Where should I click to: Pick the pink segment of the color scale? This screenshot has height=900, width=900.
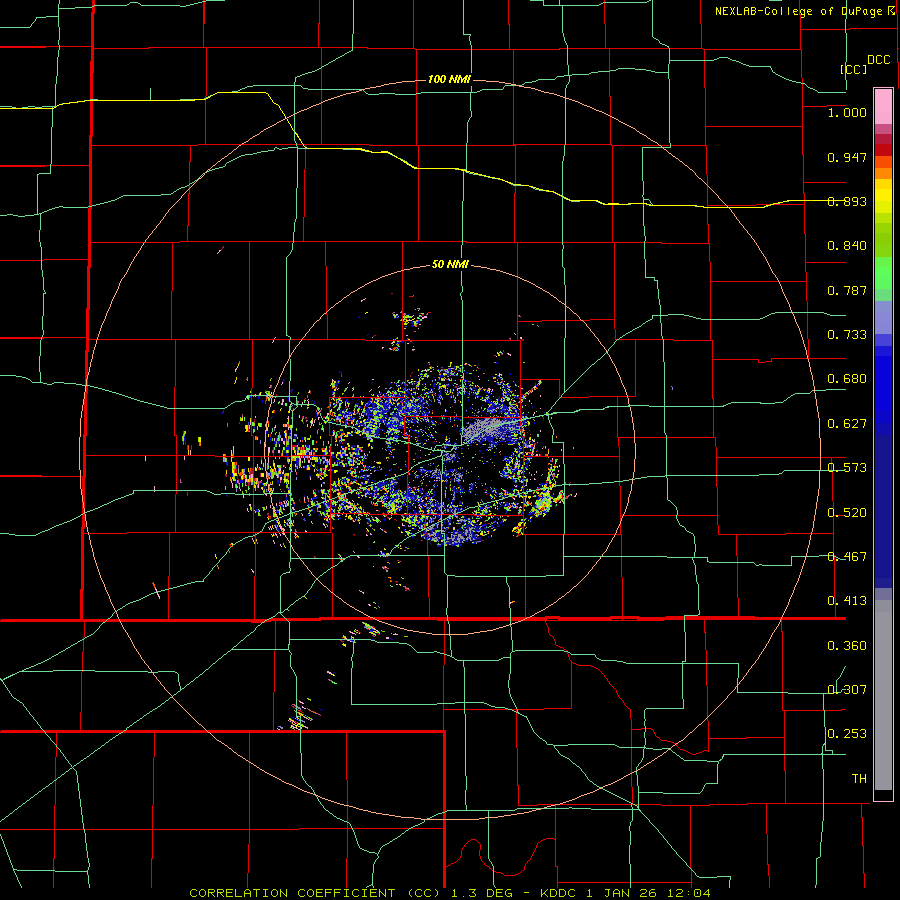[x=883, y=107]
